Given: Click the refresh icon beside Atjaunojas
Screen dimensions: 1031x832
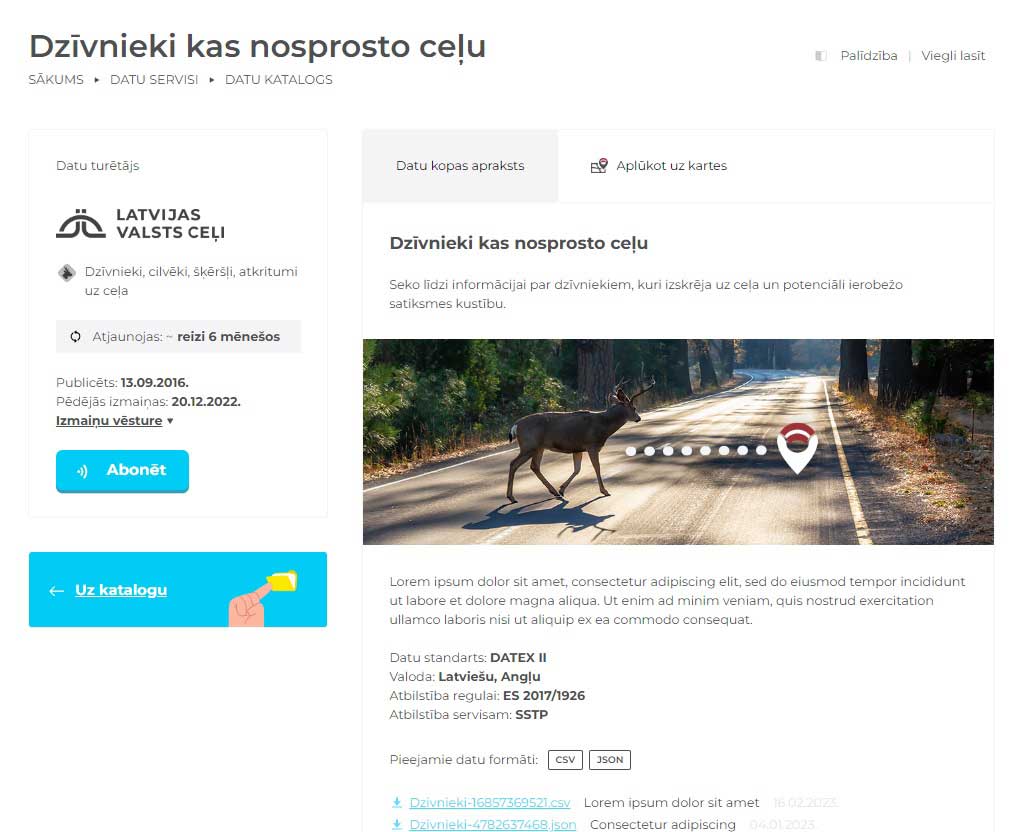Looking at the screenshot, I should point(76,337).
